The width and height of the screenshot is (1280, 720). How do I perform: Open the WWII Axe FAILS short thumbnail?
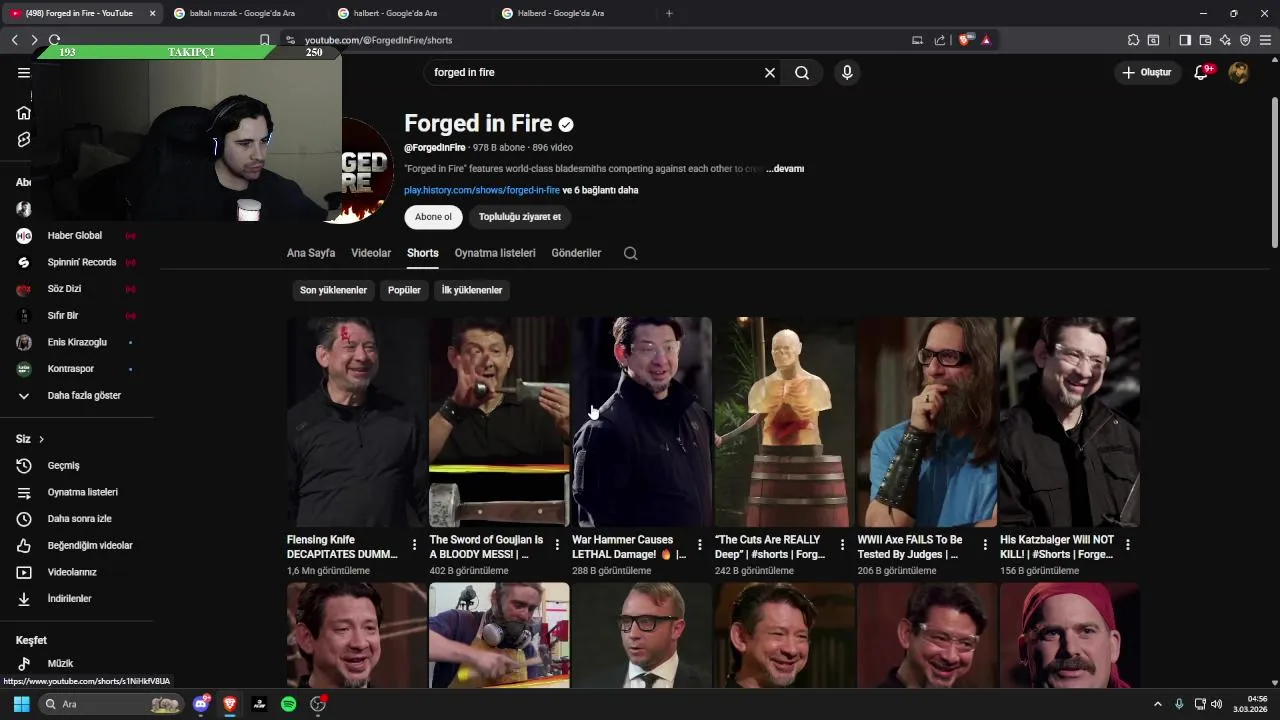tap(927, 422)
